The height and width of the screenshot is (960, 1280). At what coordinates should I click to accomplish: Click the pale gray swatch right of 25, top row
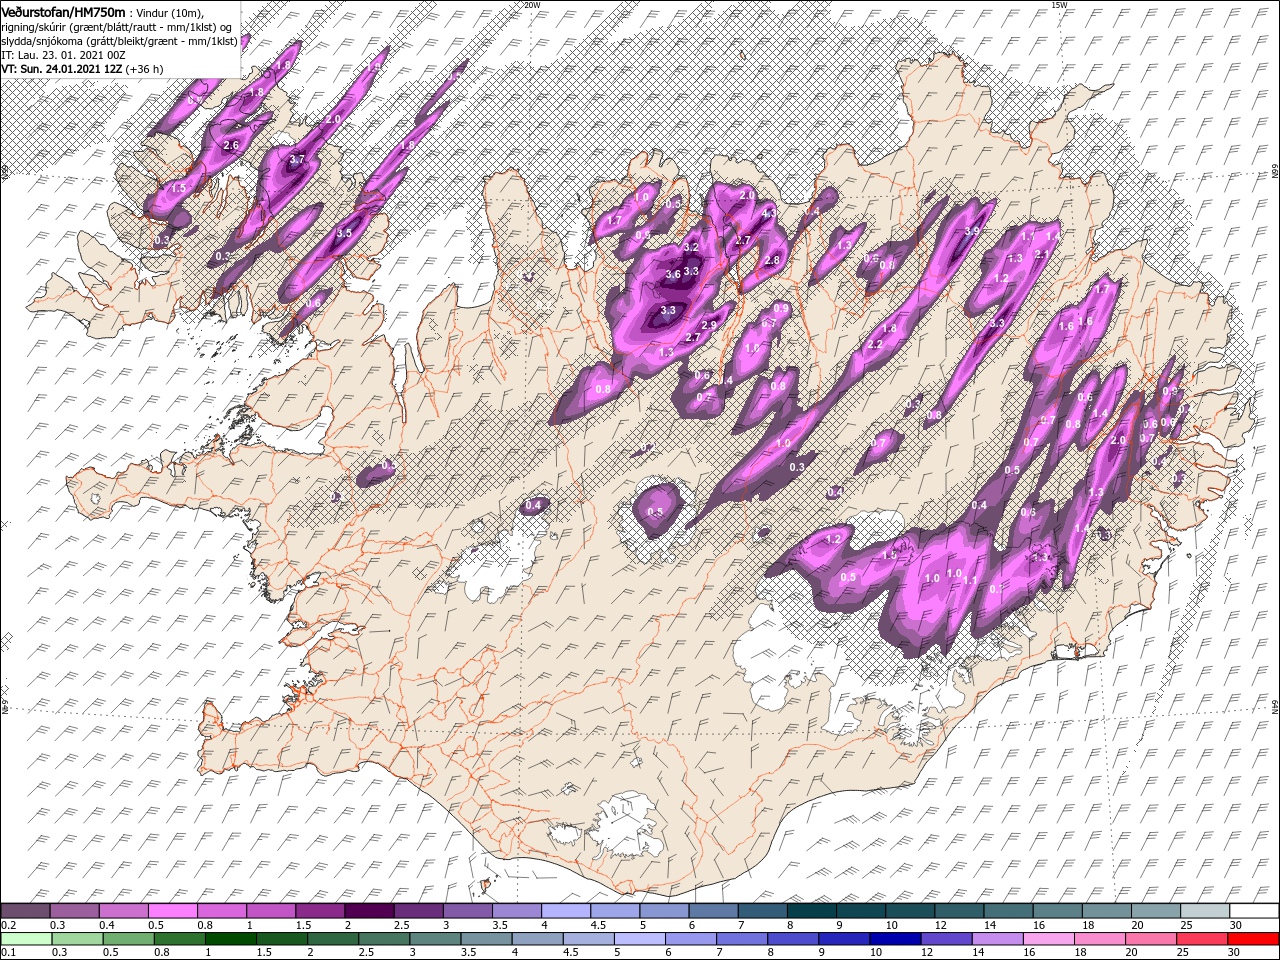[1205, 911]
